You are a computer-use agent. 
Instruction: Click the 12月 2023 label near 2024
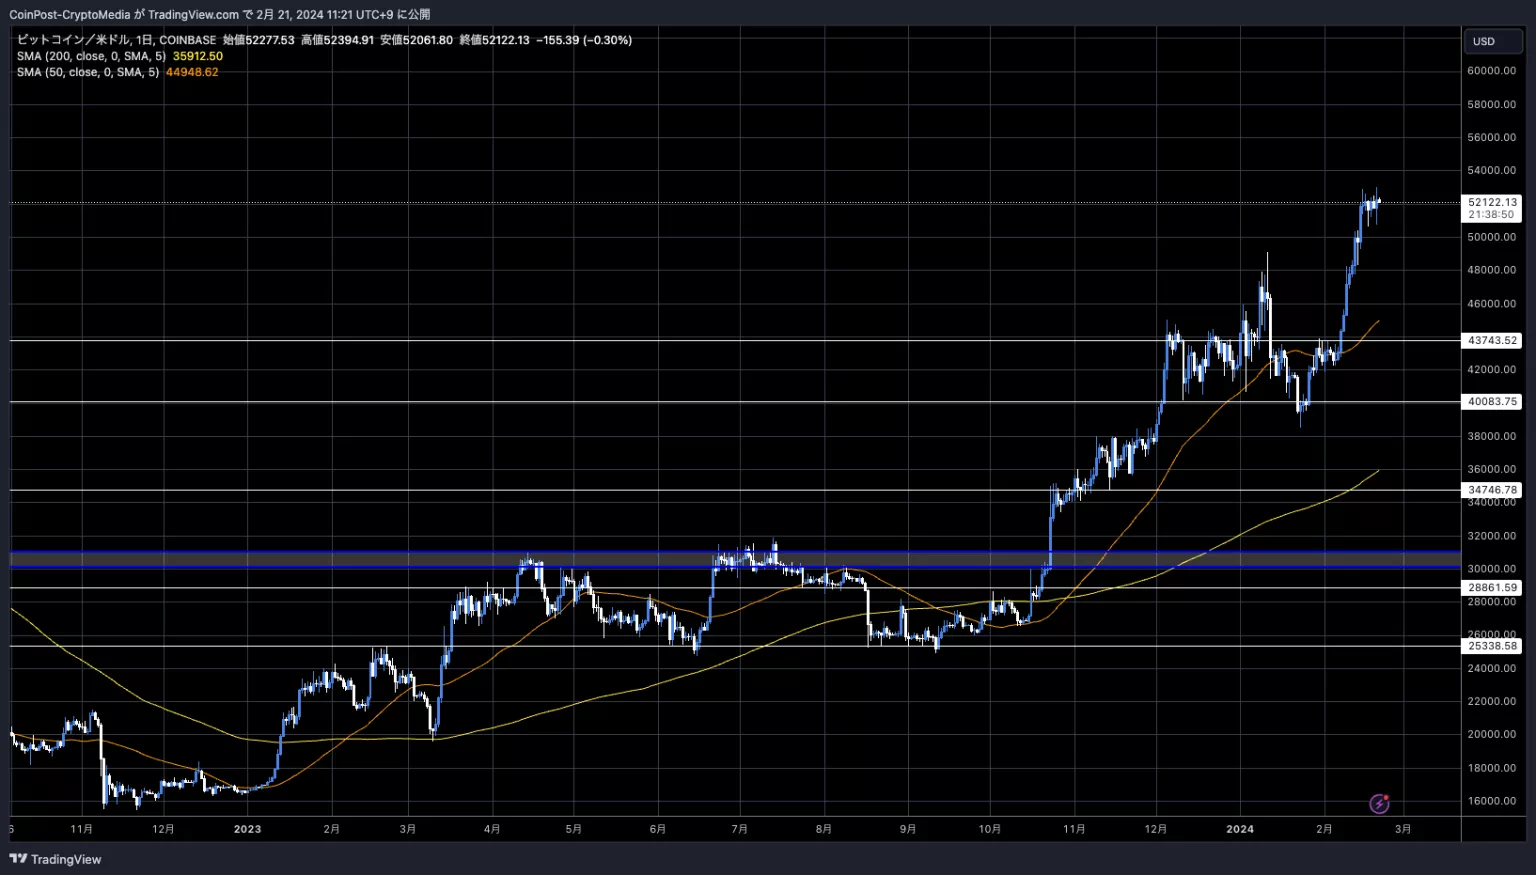[x=1156, y=829]
